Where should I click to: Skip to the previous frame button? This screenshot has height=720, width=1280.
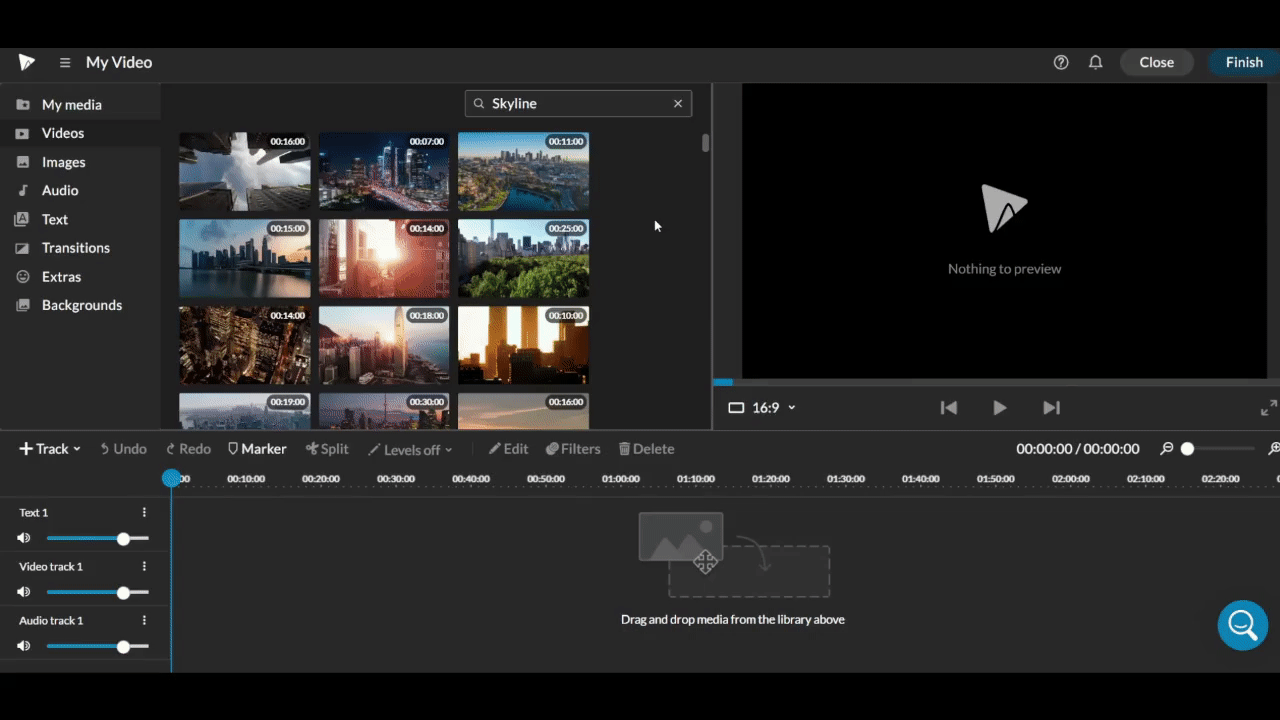click(x=949, y=407)
